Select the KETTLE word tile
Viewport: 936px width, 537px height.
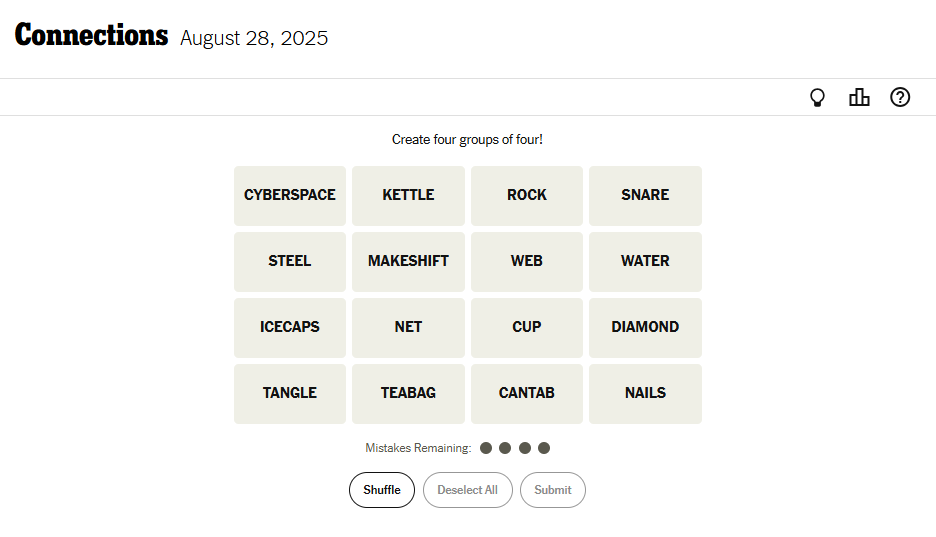pyautogui.click(x=408, y=195)
